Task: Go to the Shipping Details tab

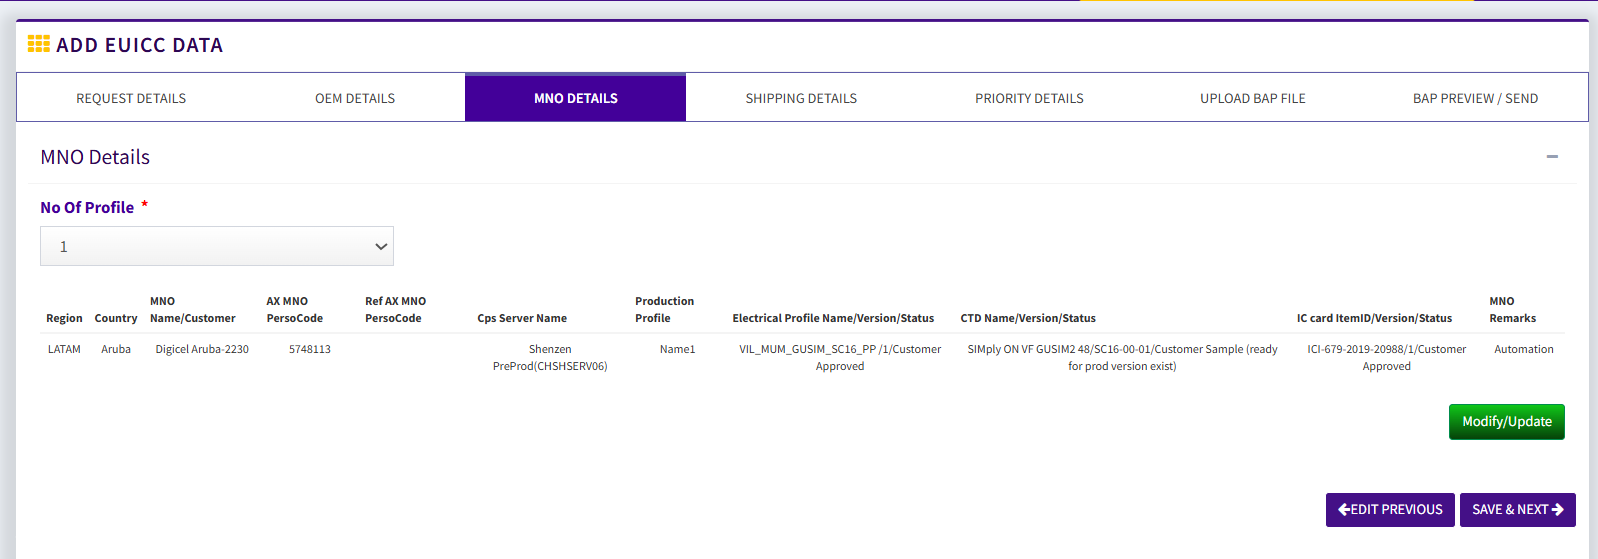Action: tap(801, 98)
